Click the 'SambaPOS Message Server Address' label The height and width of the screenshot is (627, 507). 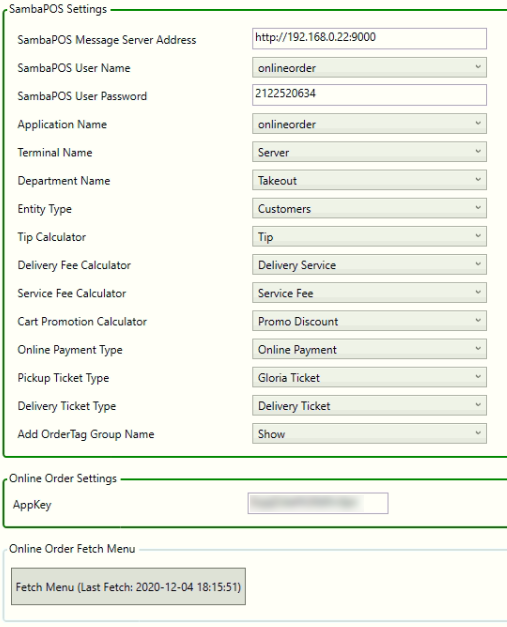[107, 40]
